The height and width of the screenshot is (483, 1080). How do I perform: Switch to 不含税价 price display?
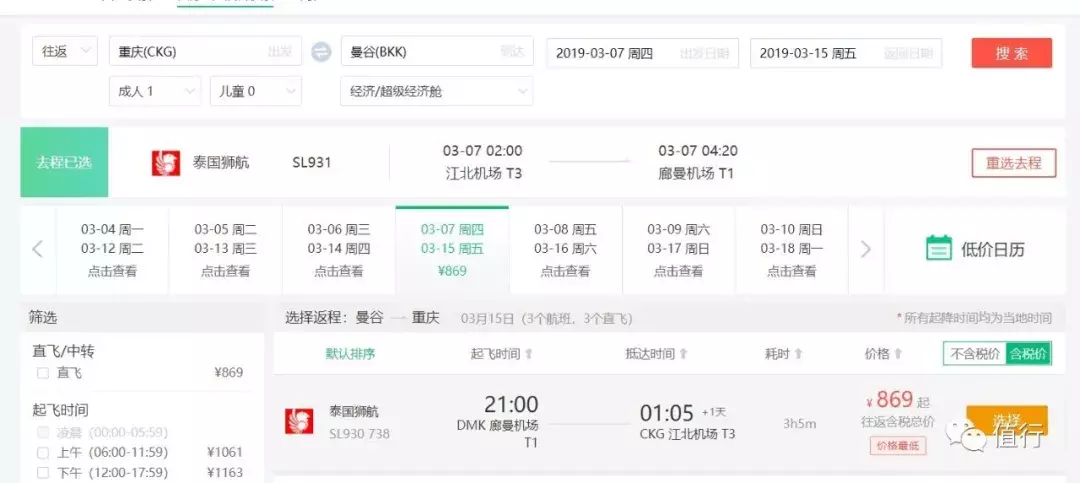pyautogui.click(x=975, y=354)
